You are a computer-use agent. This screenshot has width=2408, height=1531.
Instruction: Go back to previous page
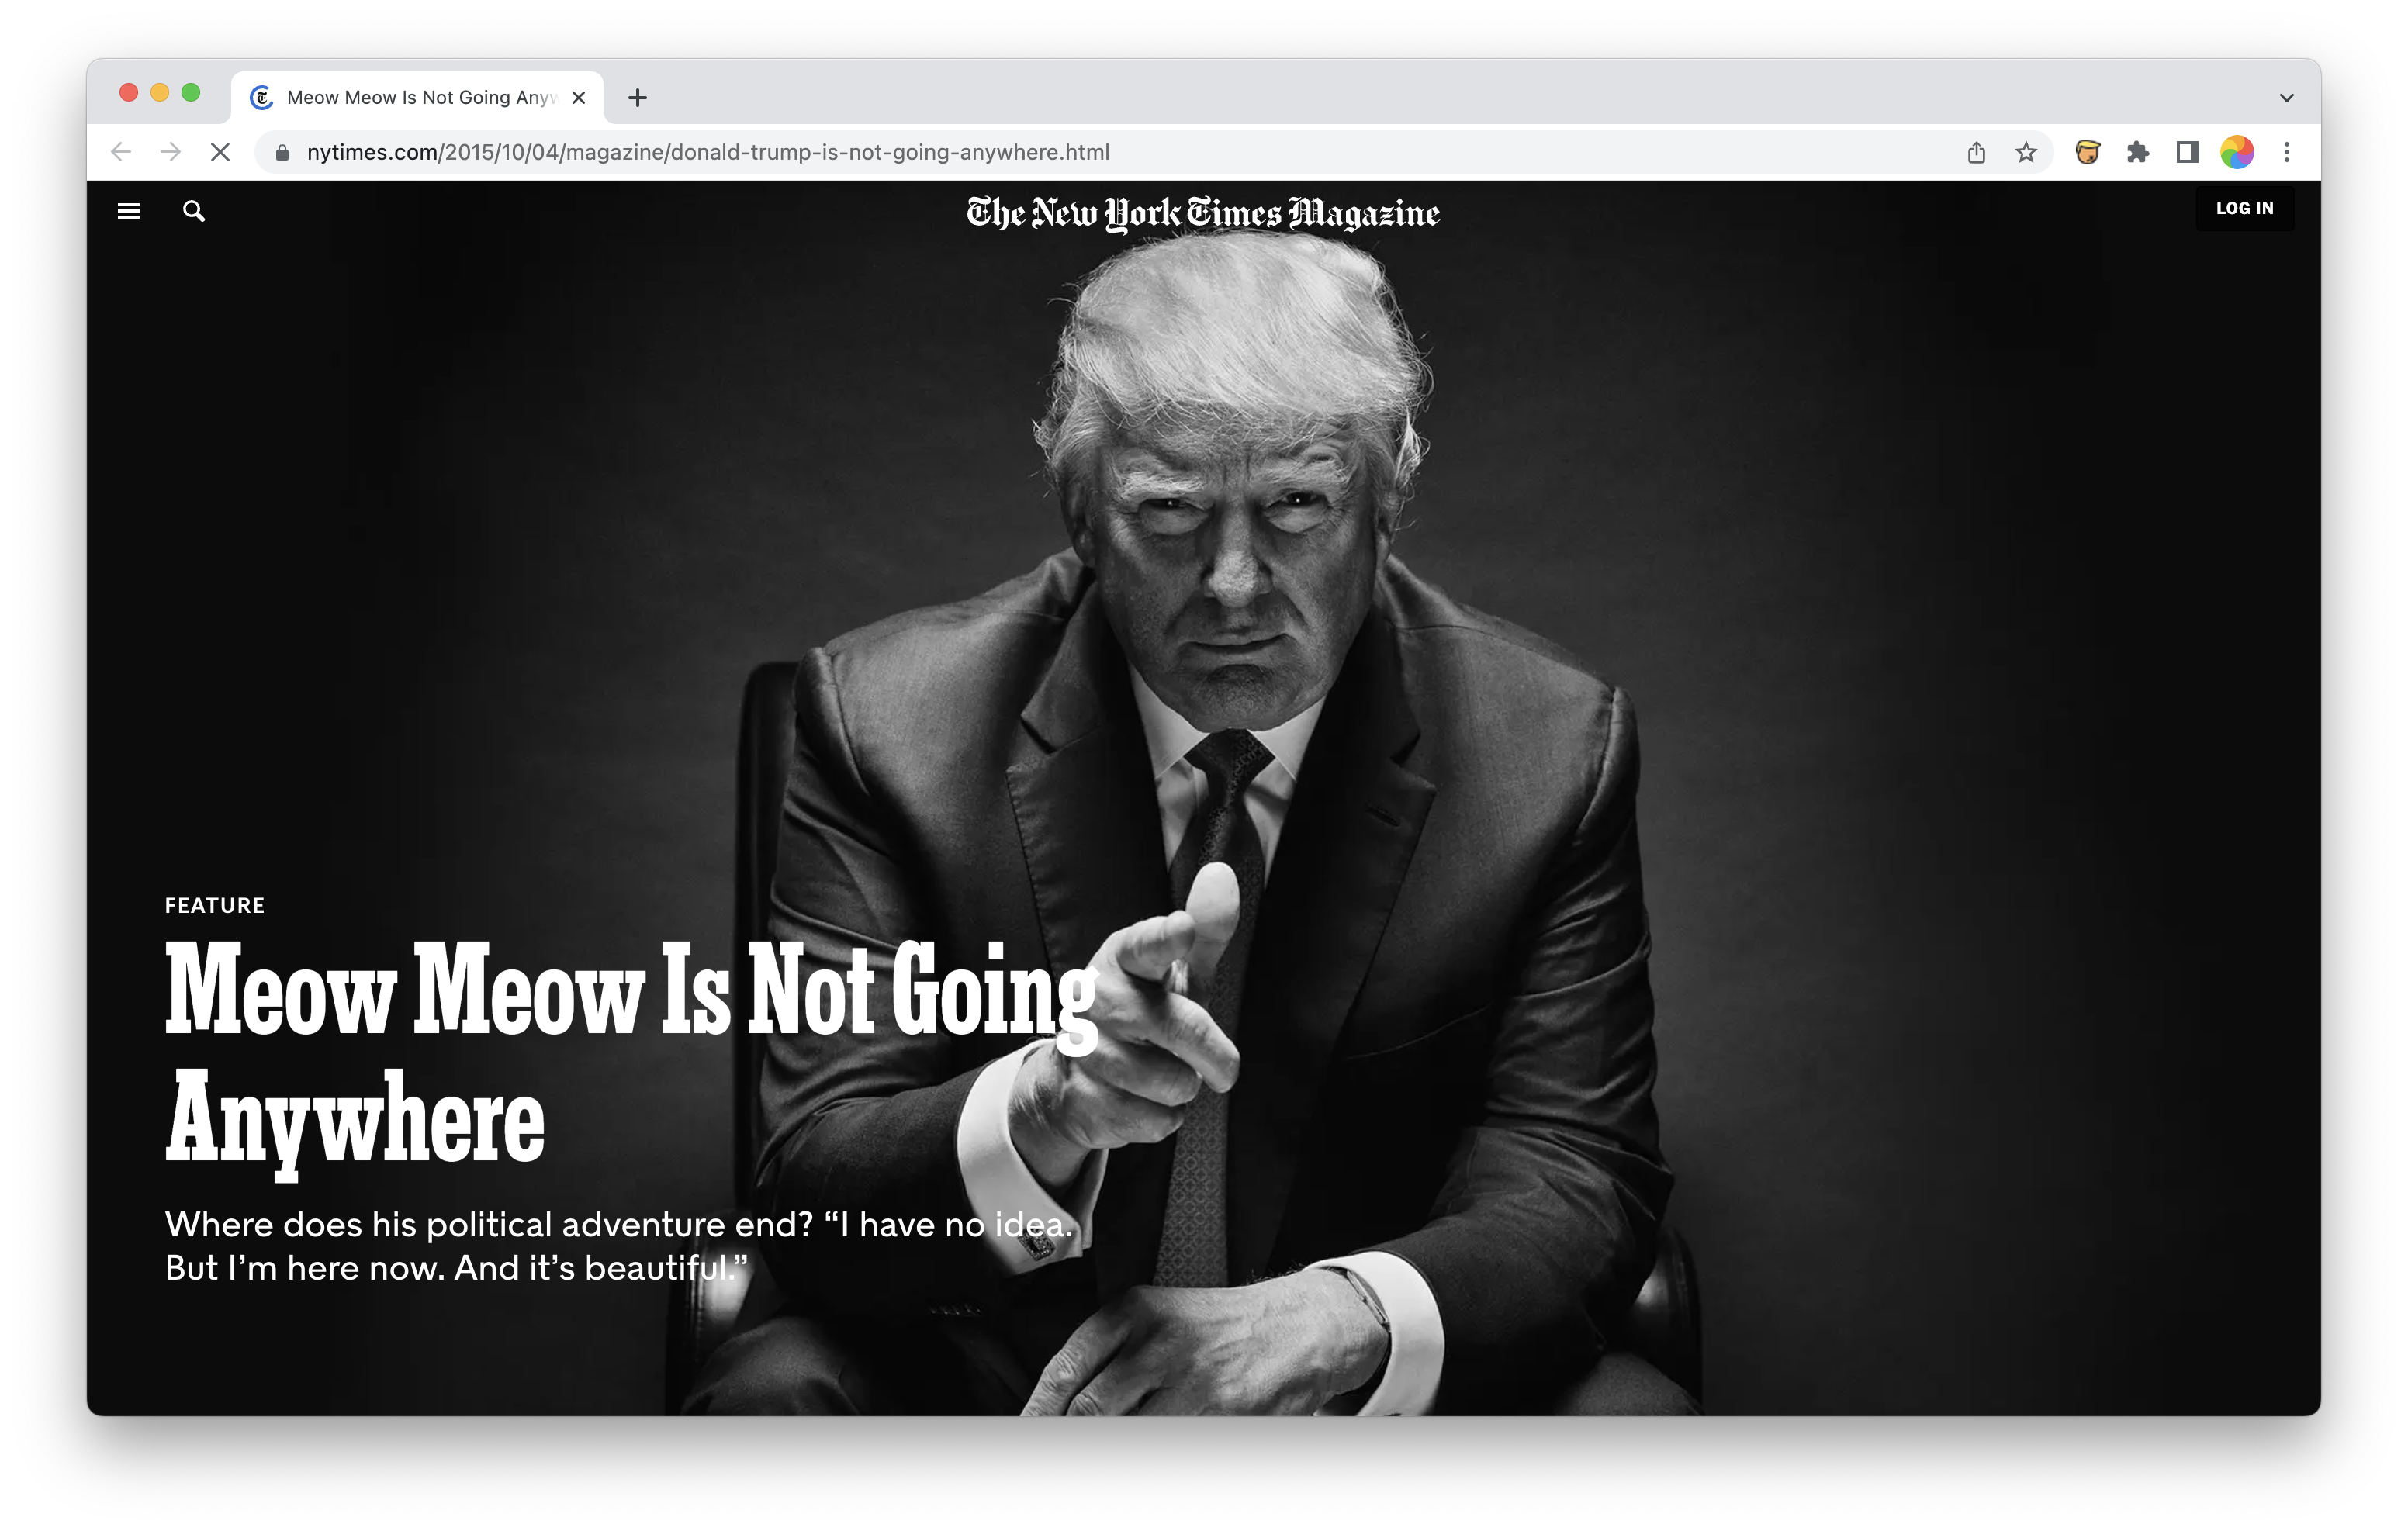point(121,152)
